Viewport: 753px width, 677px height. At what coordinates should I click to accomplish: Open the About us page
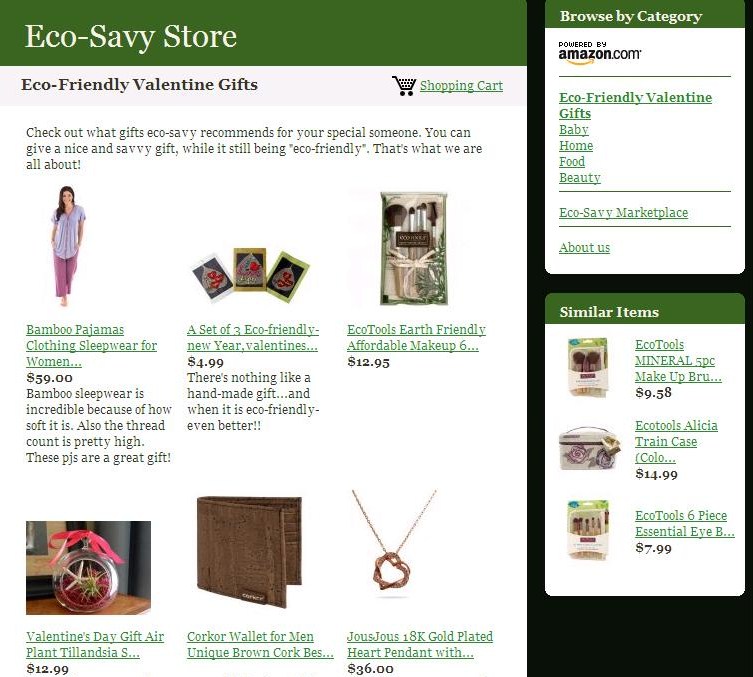pyautogui.click(x=584, y=248)
